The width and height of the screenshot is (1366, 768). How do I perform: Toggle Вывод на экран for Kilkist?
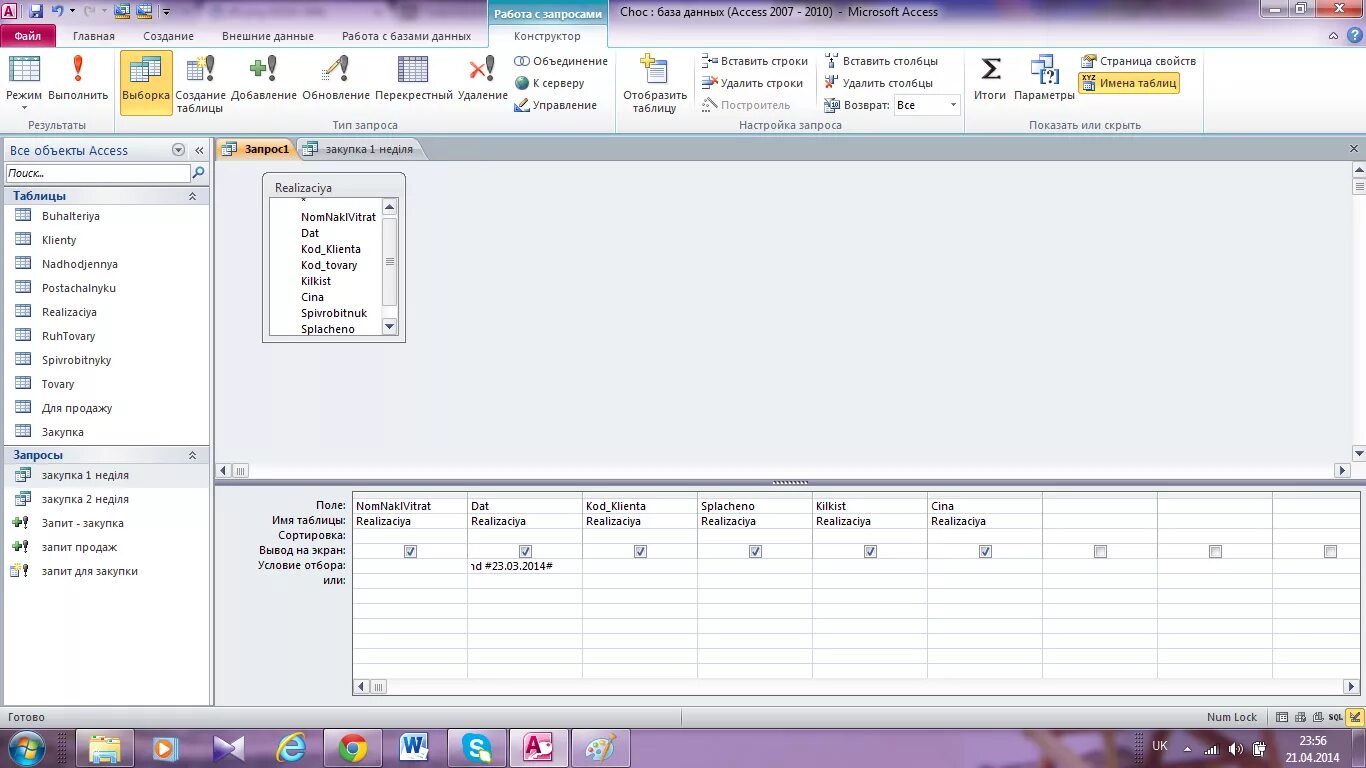click(x=870, y=551)
